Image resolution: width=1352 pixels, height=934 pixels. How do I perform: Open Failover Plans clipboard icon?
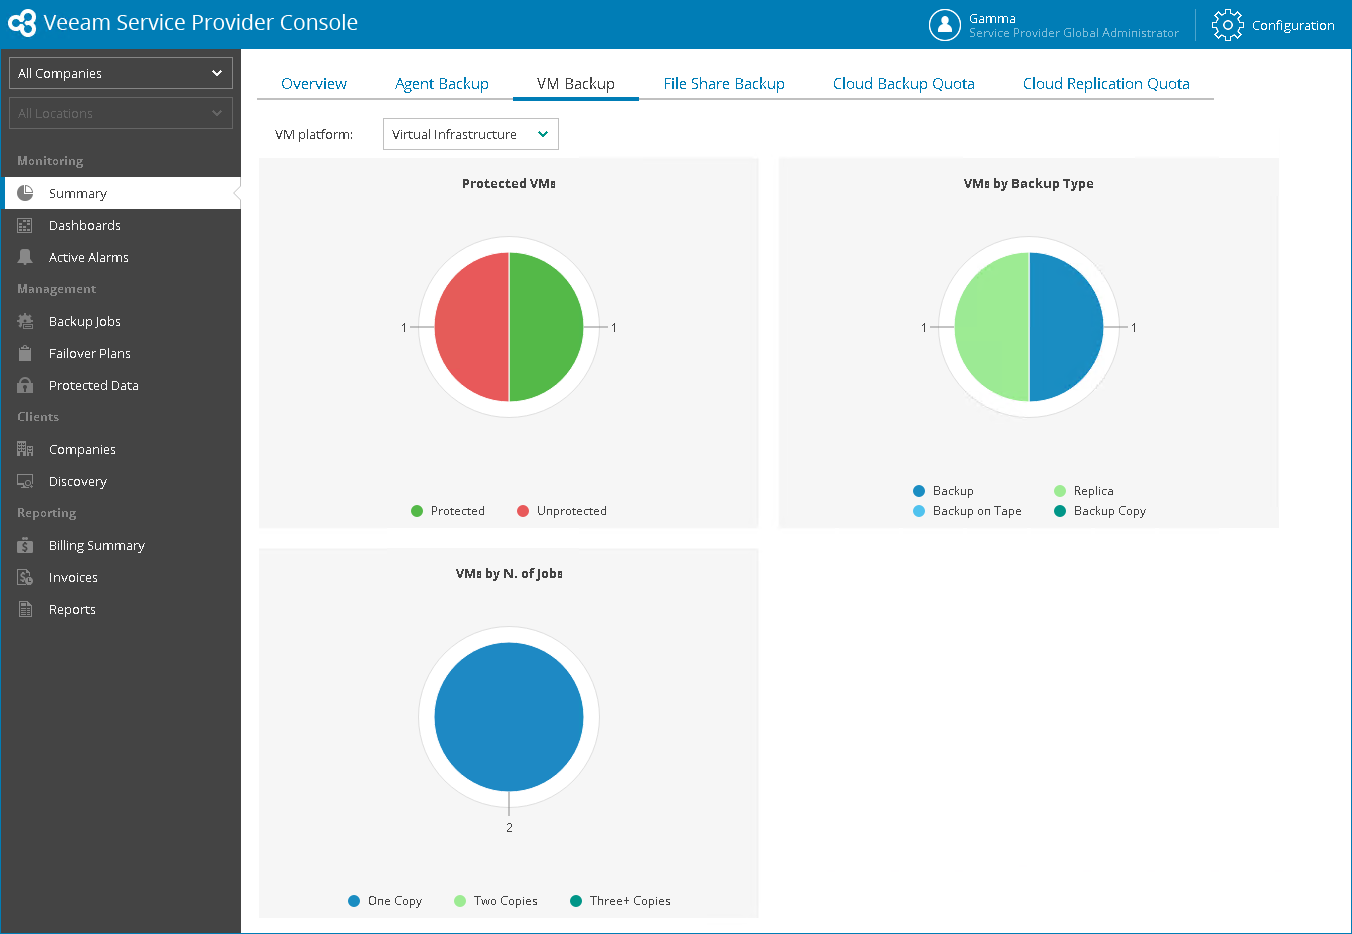point(25,353)
